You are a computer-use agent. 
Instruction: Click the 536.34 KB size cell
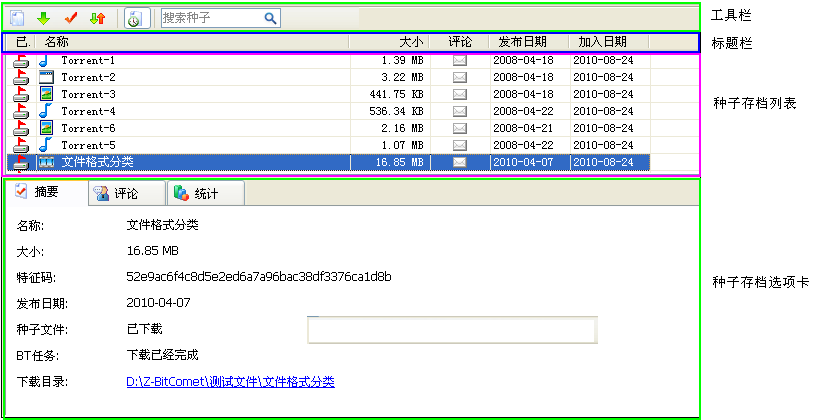pyautogui.click(x=396, y=111)
